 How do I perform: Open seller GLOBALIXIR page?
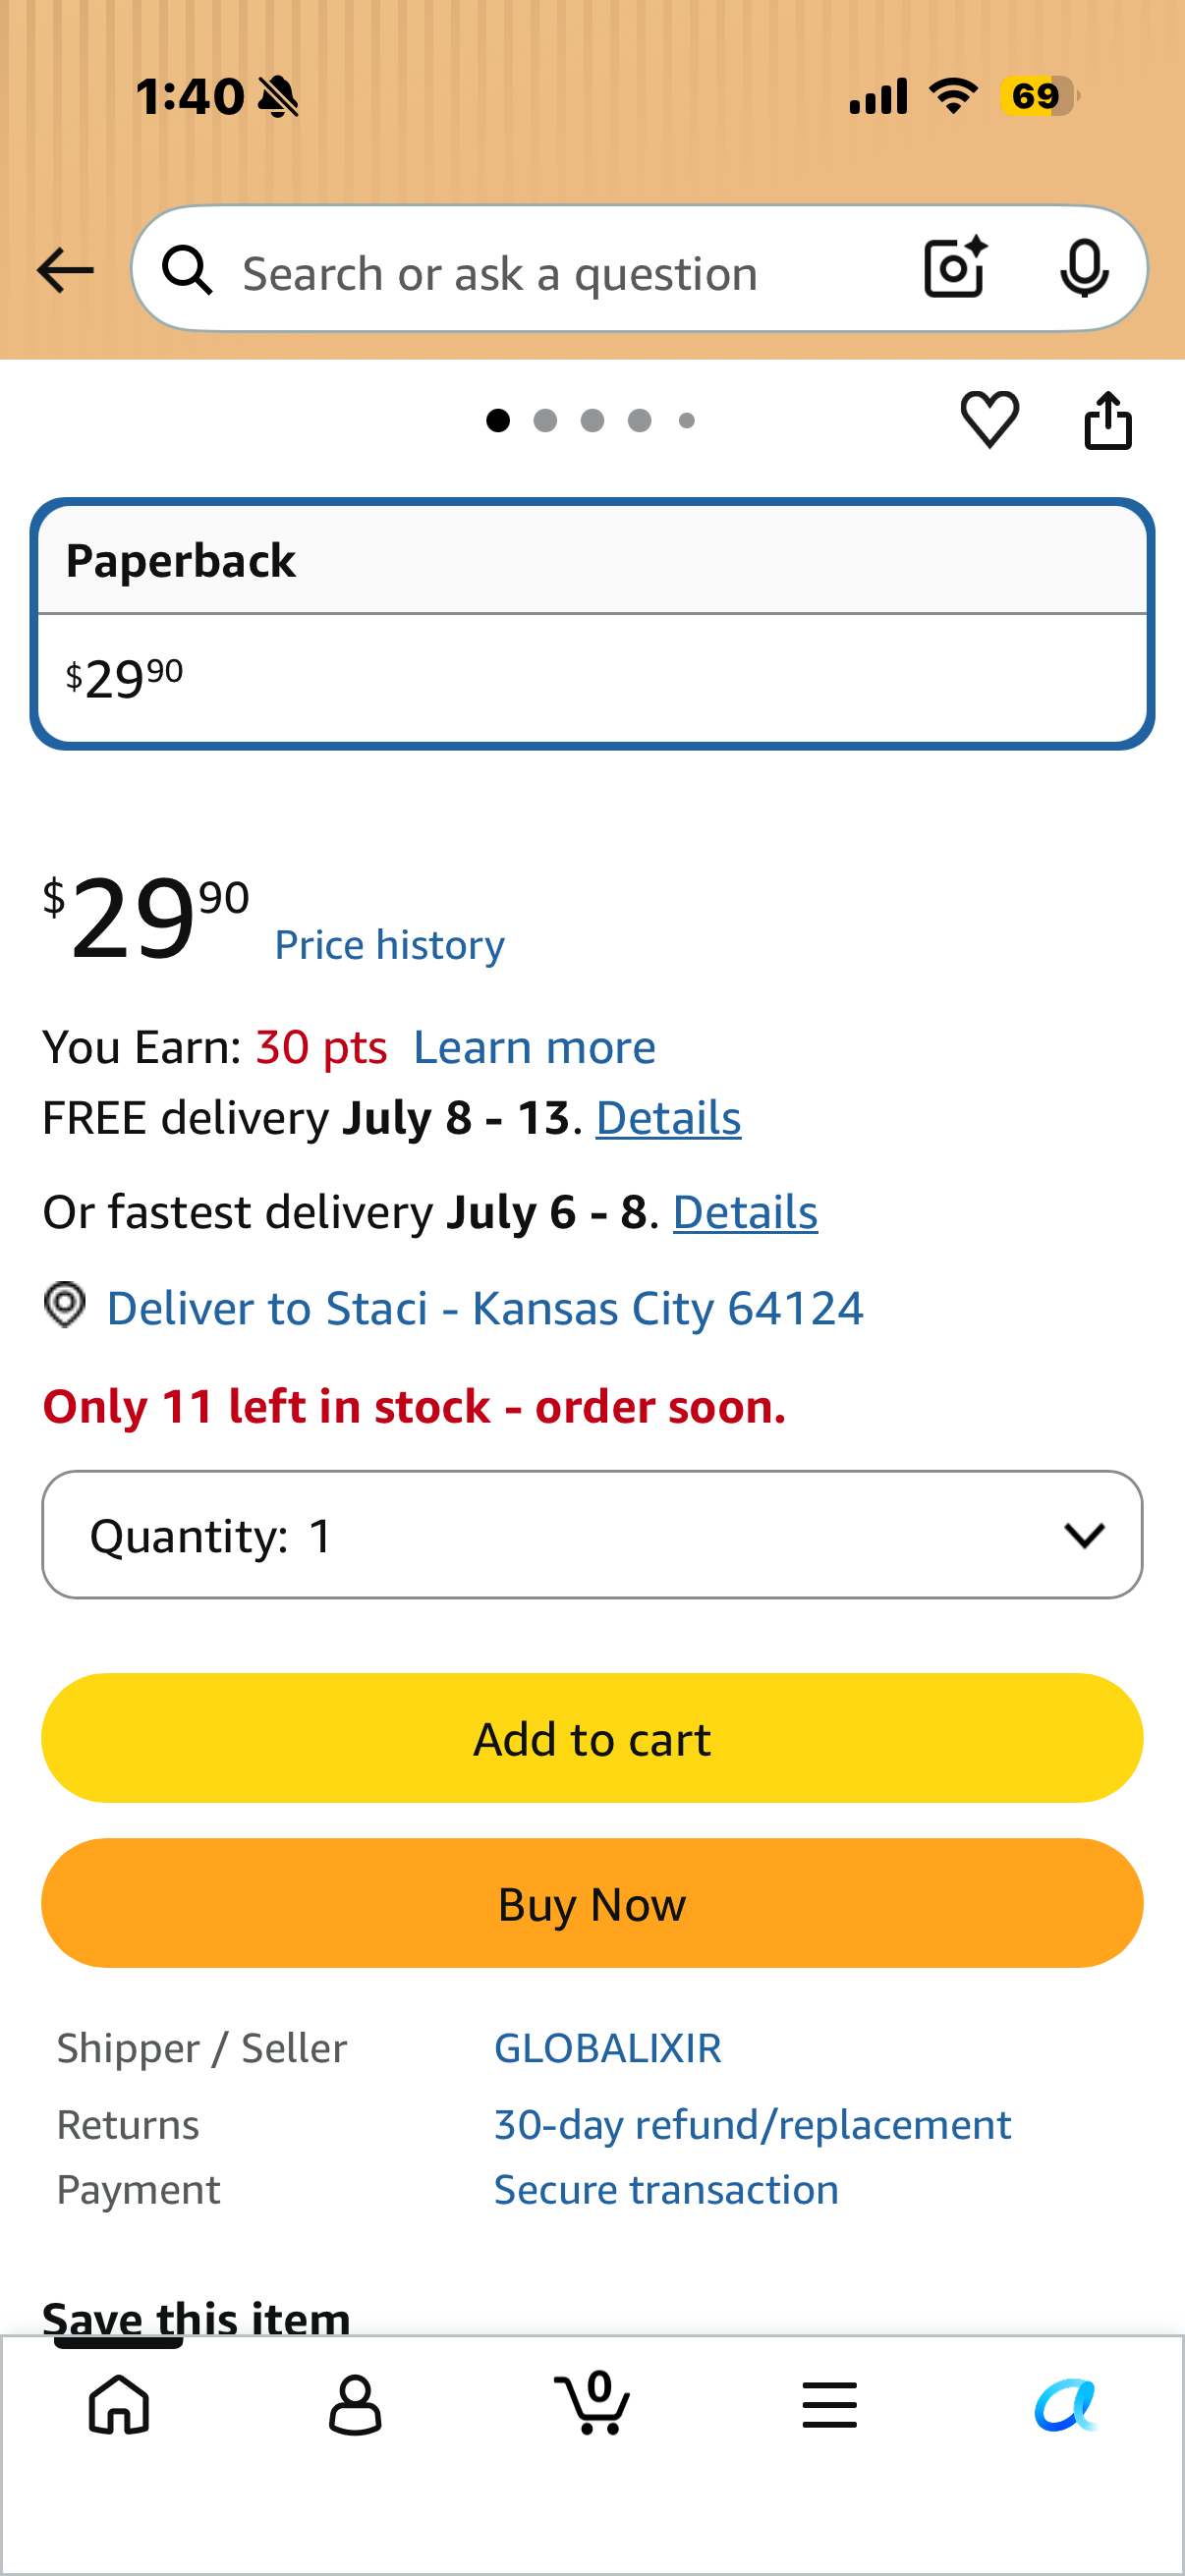coord(607,2048)
